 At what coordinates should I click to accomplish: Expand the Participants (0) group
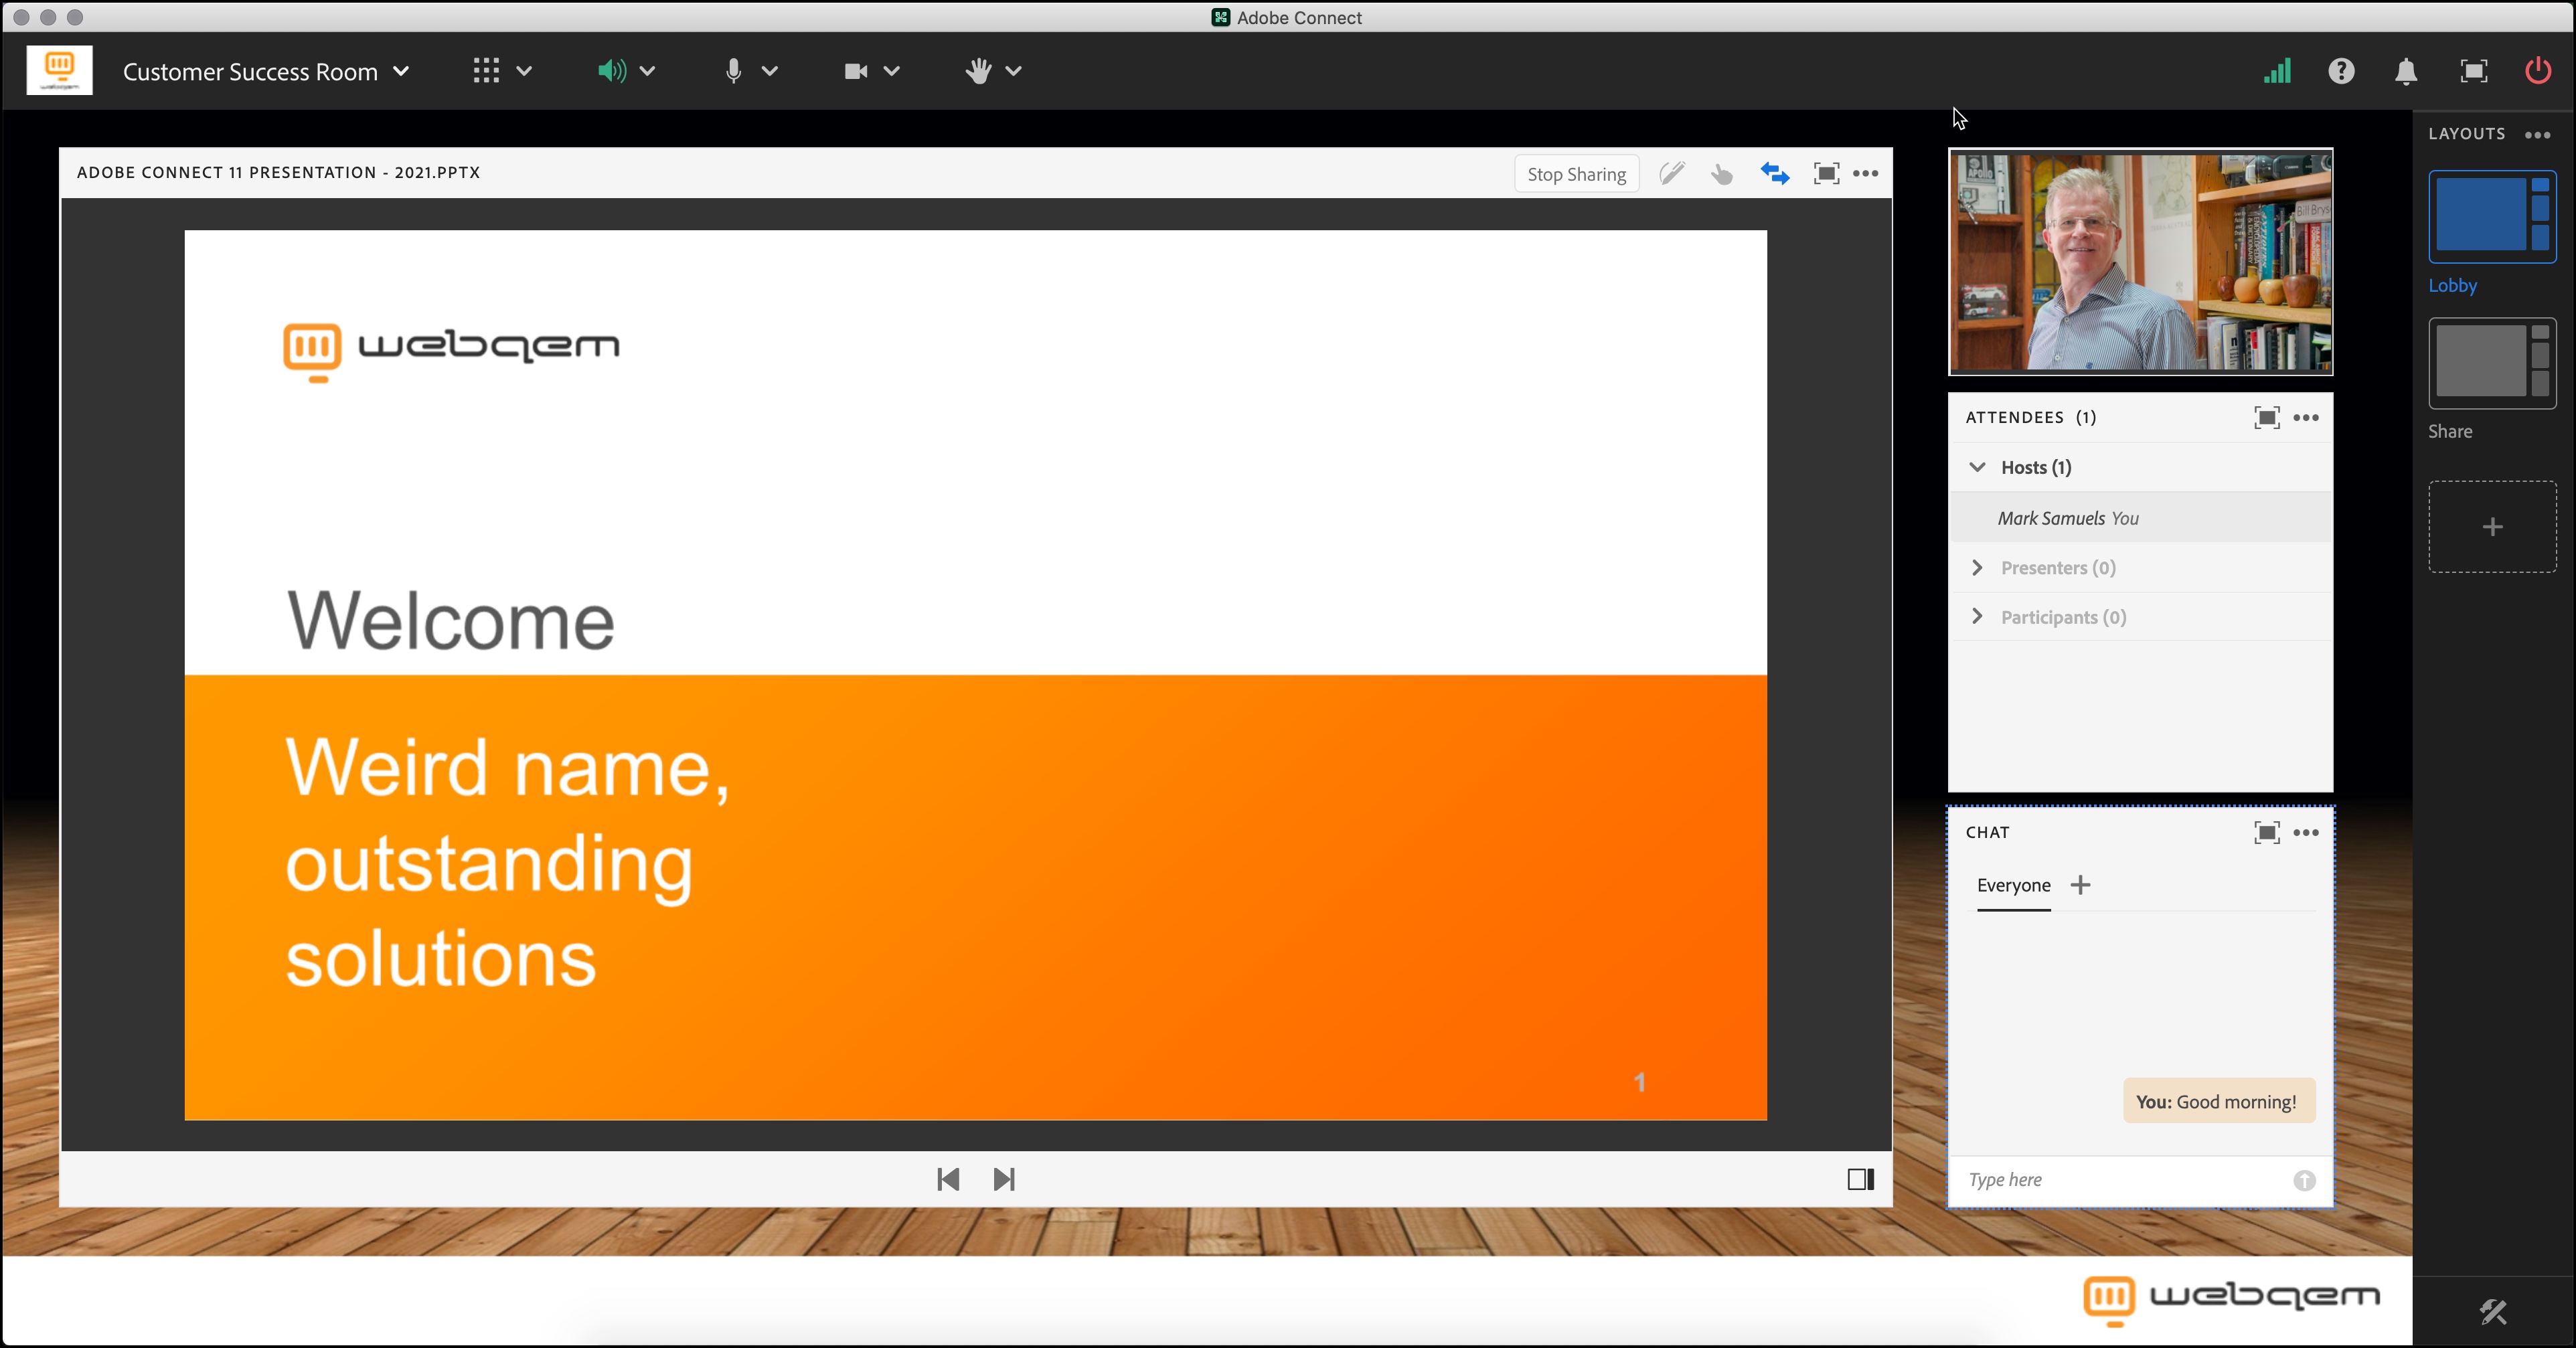point(1977,616)
